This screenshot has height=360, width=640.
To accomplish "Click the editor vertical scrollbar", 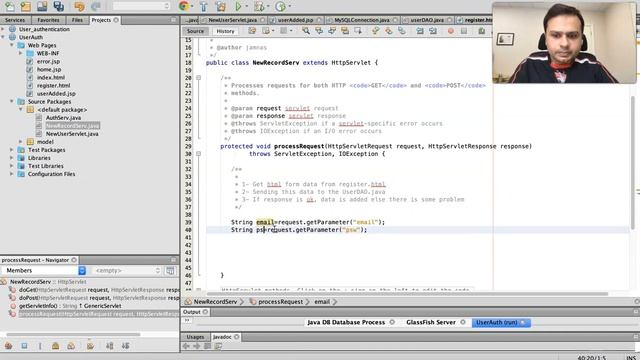I will [x=633, y=162].
